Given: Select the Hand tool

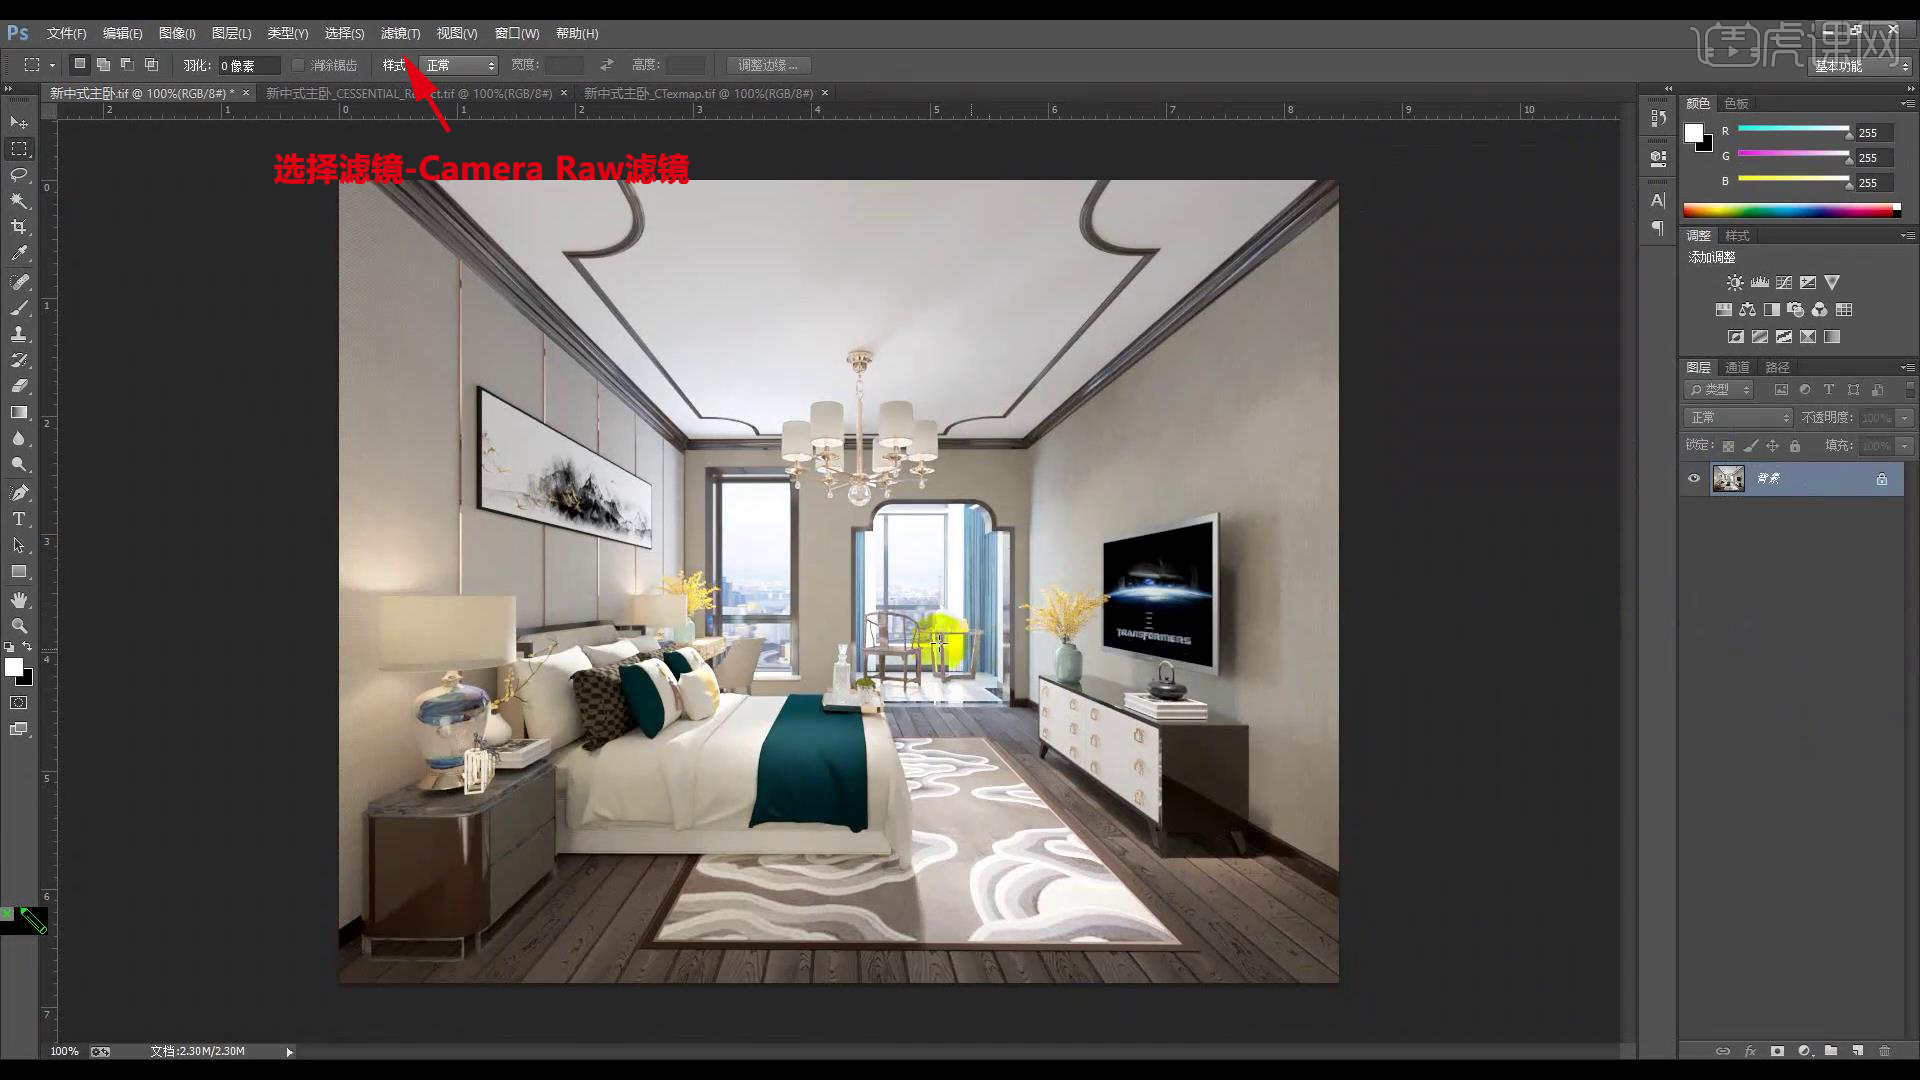Looking at the screenshot, I should [19, 599].
